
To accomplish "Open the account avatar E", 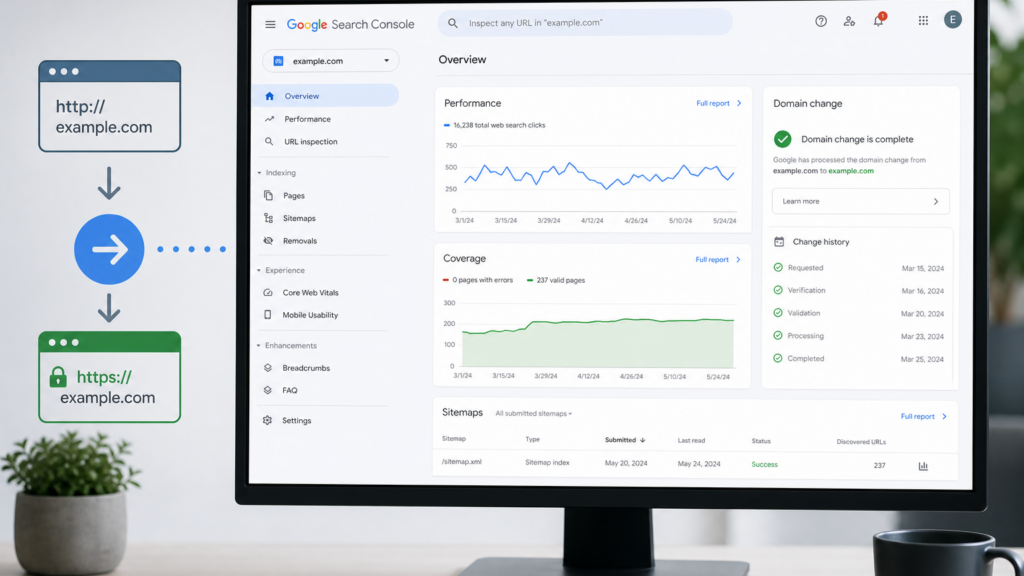I will click(952, 20).
